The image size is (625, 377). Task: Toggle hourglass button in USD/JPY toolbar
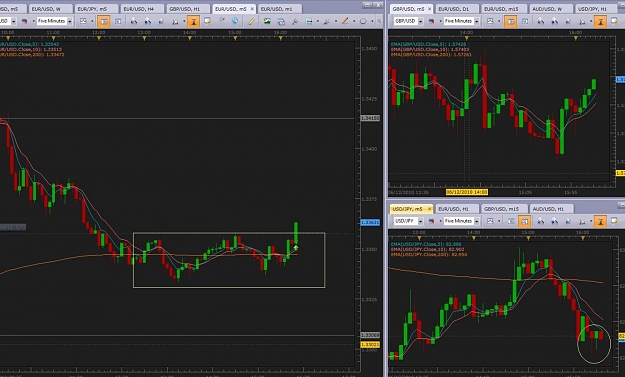(x=600, y=221)
